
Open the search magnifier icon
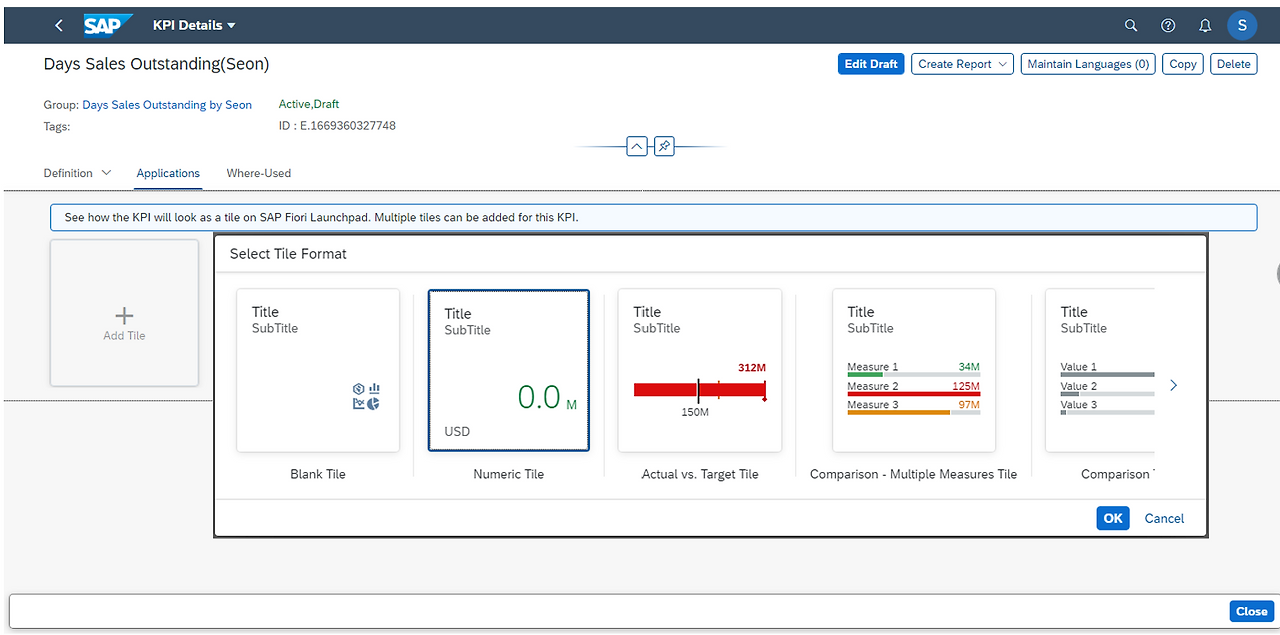pos(1131,26)
